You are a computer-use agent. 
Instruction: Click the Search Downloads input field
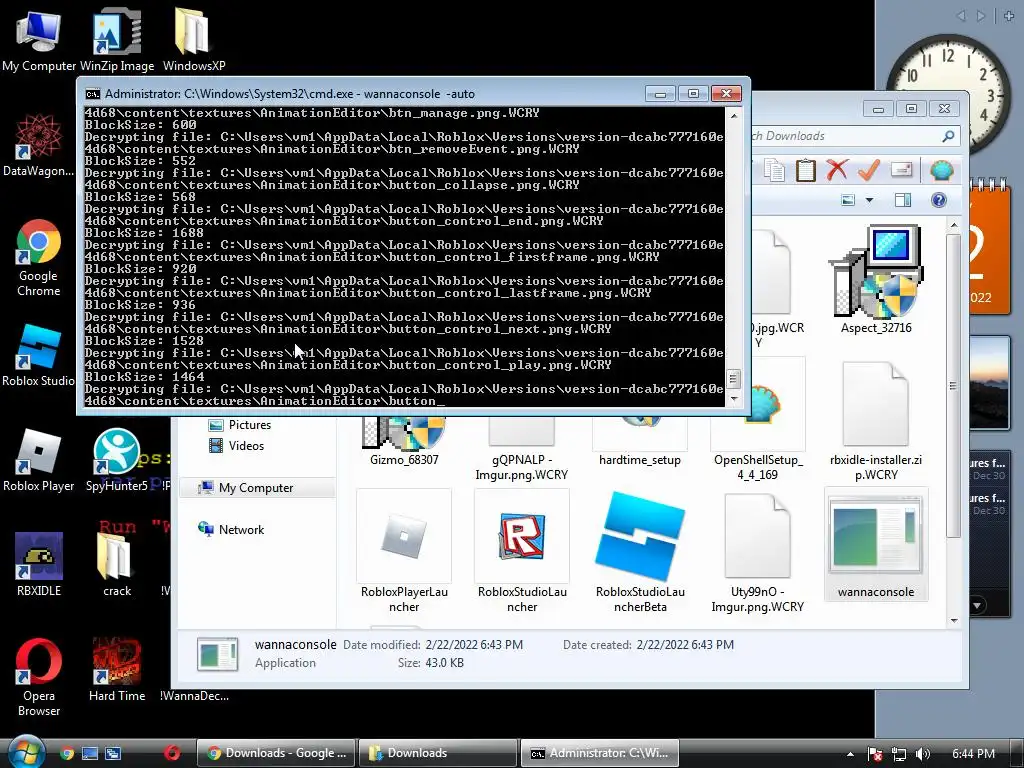pyautogui.click(x=846, y=136)
